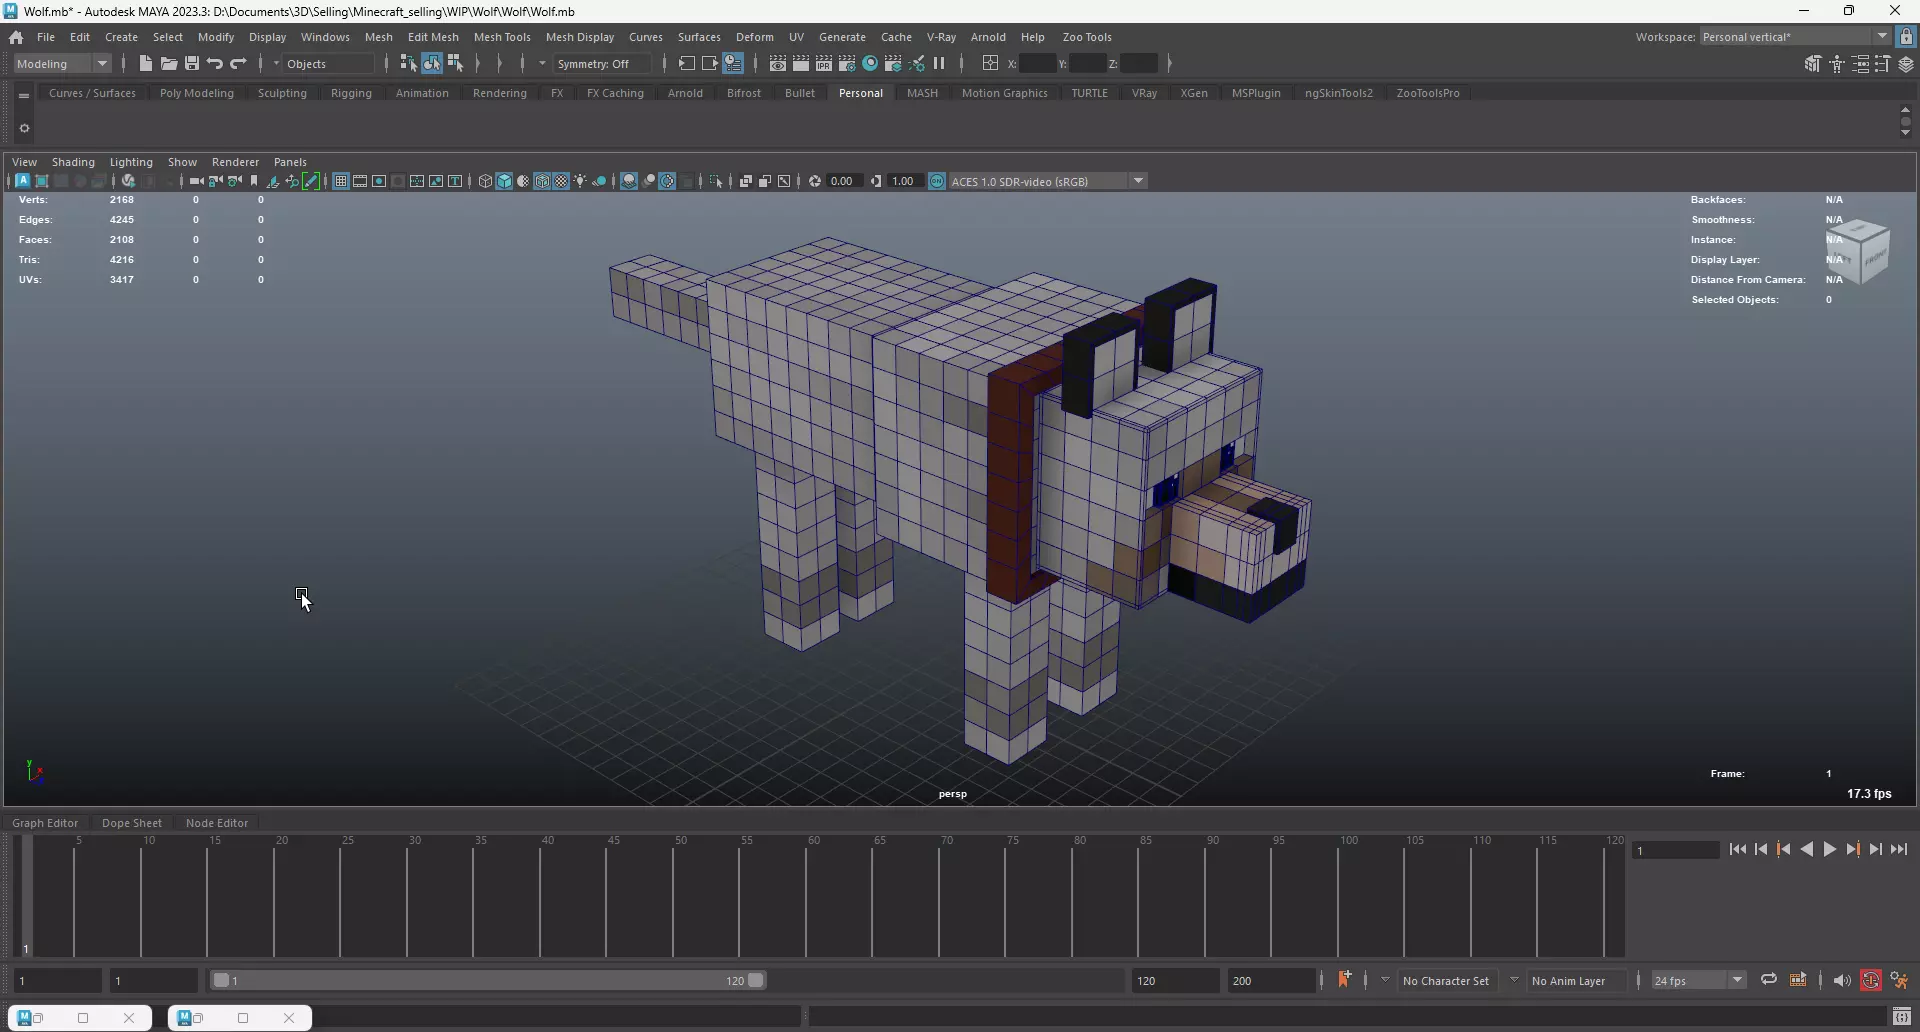Image resolution: width=1920 pixels, height=1032 pixels.
Task: Start IPR render with the IPR icon
Action: point(824,64)
